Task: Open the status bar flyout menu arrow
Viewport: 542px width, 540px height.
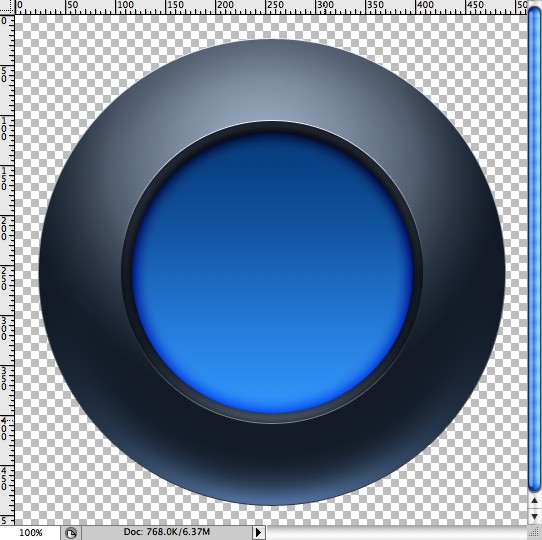Action: 259,533
